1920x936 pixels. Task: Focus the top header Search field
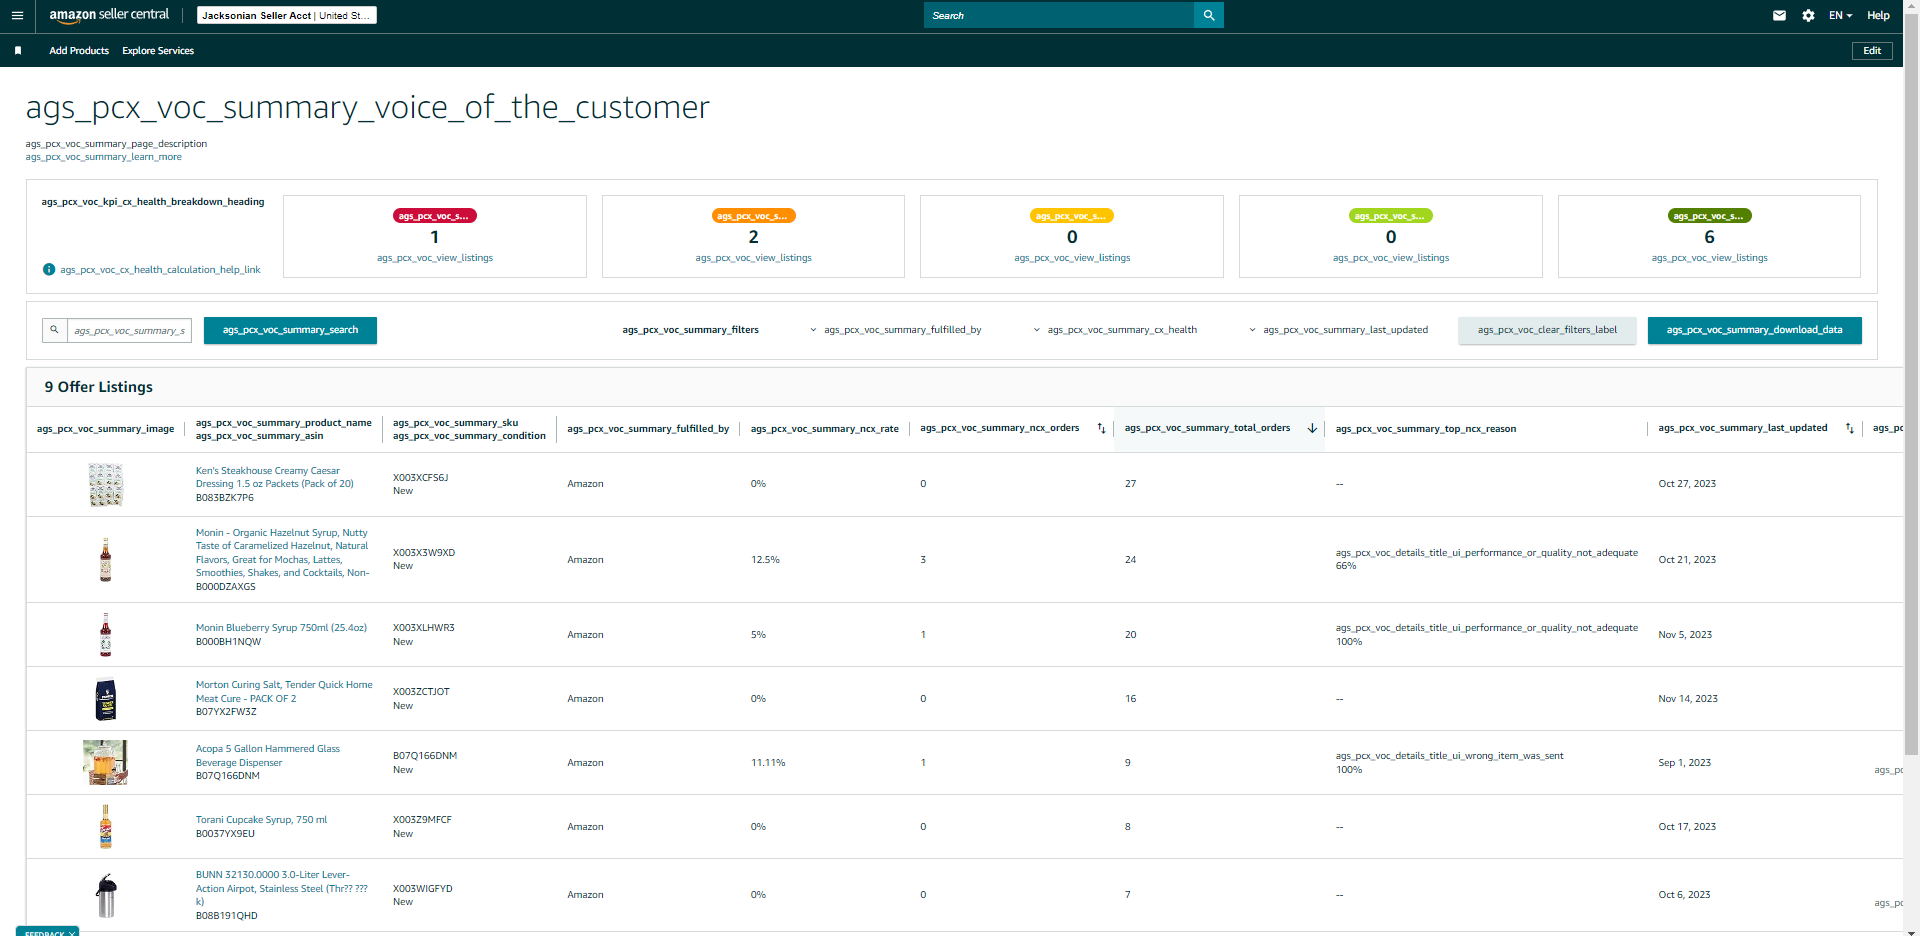[x=1059, y=15]
